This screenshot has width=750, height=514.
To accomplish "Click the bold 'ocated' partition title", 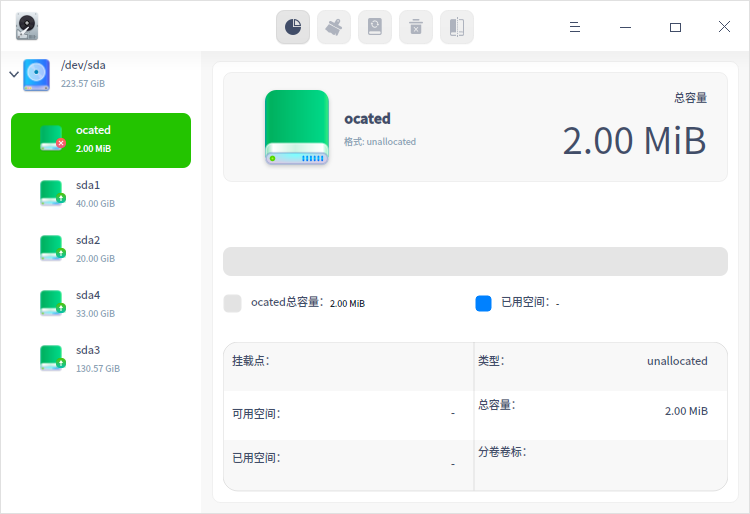I will click(367, 119).
